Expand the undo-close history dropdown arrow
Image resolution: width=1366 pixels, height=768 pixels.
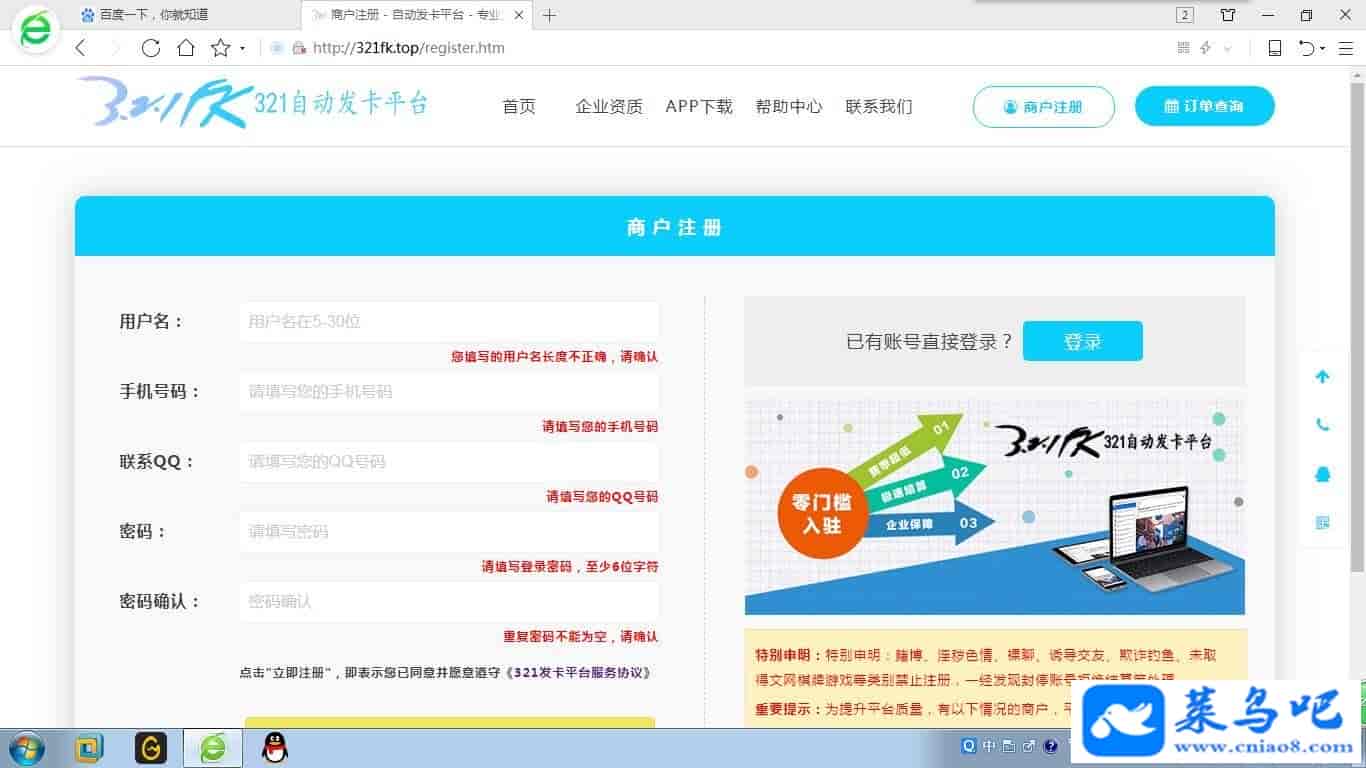1323,49
